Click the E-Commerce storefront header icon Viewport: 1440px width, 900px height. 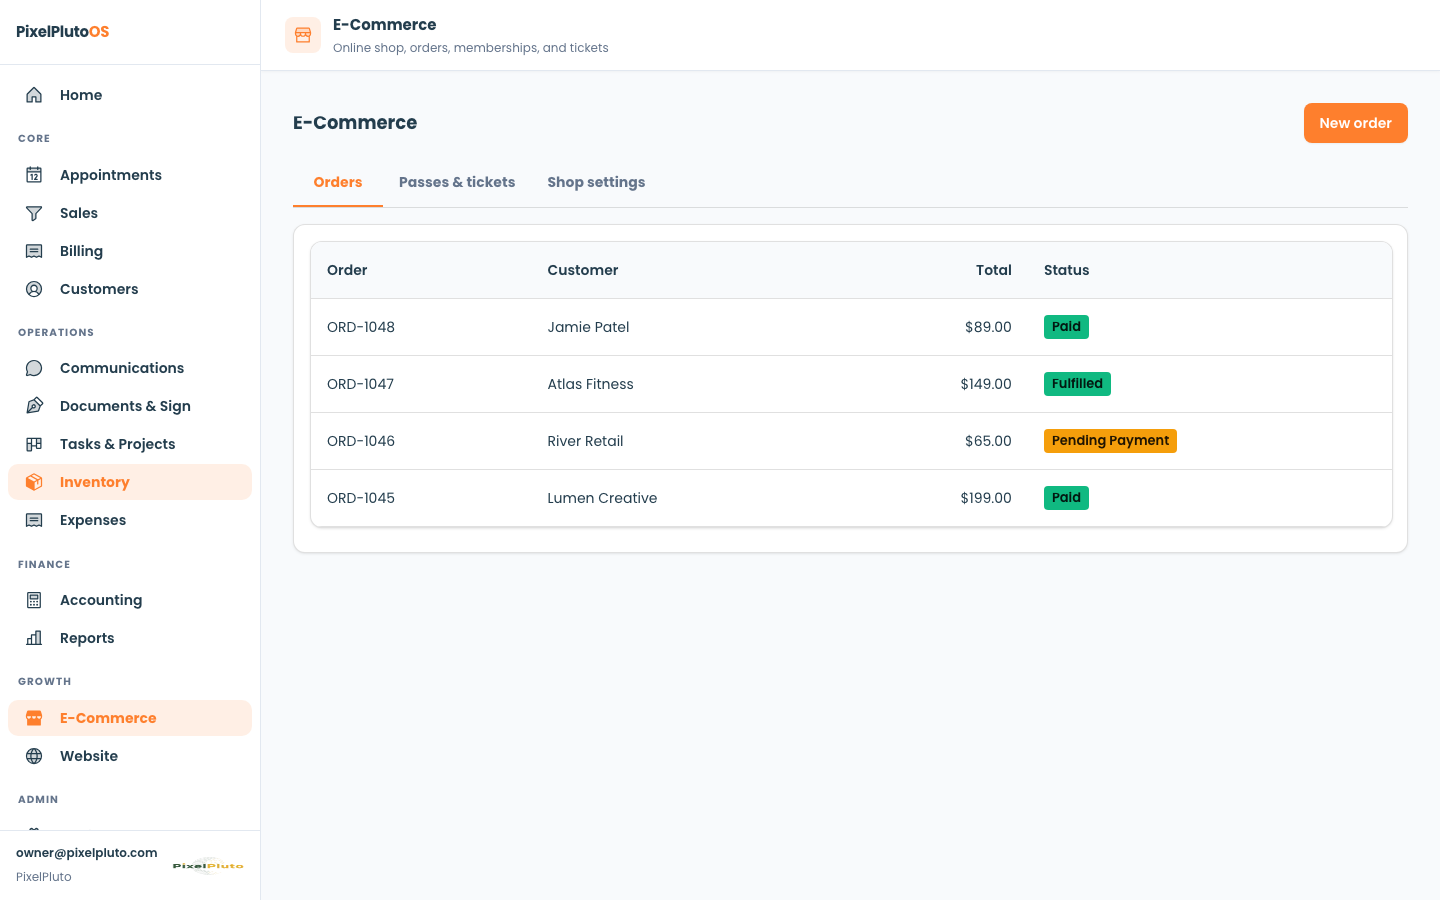(303, 35)
